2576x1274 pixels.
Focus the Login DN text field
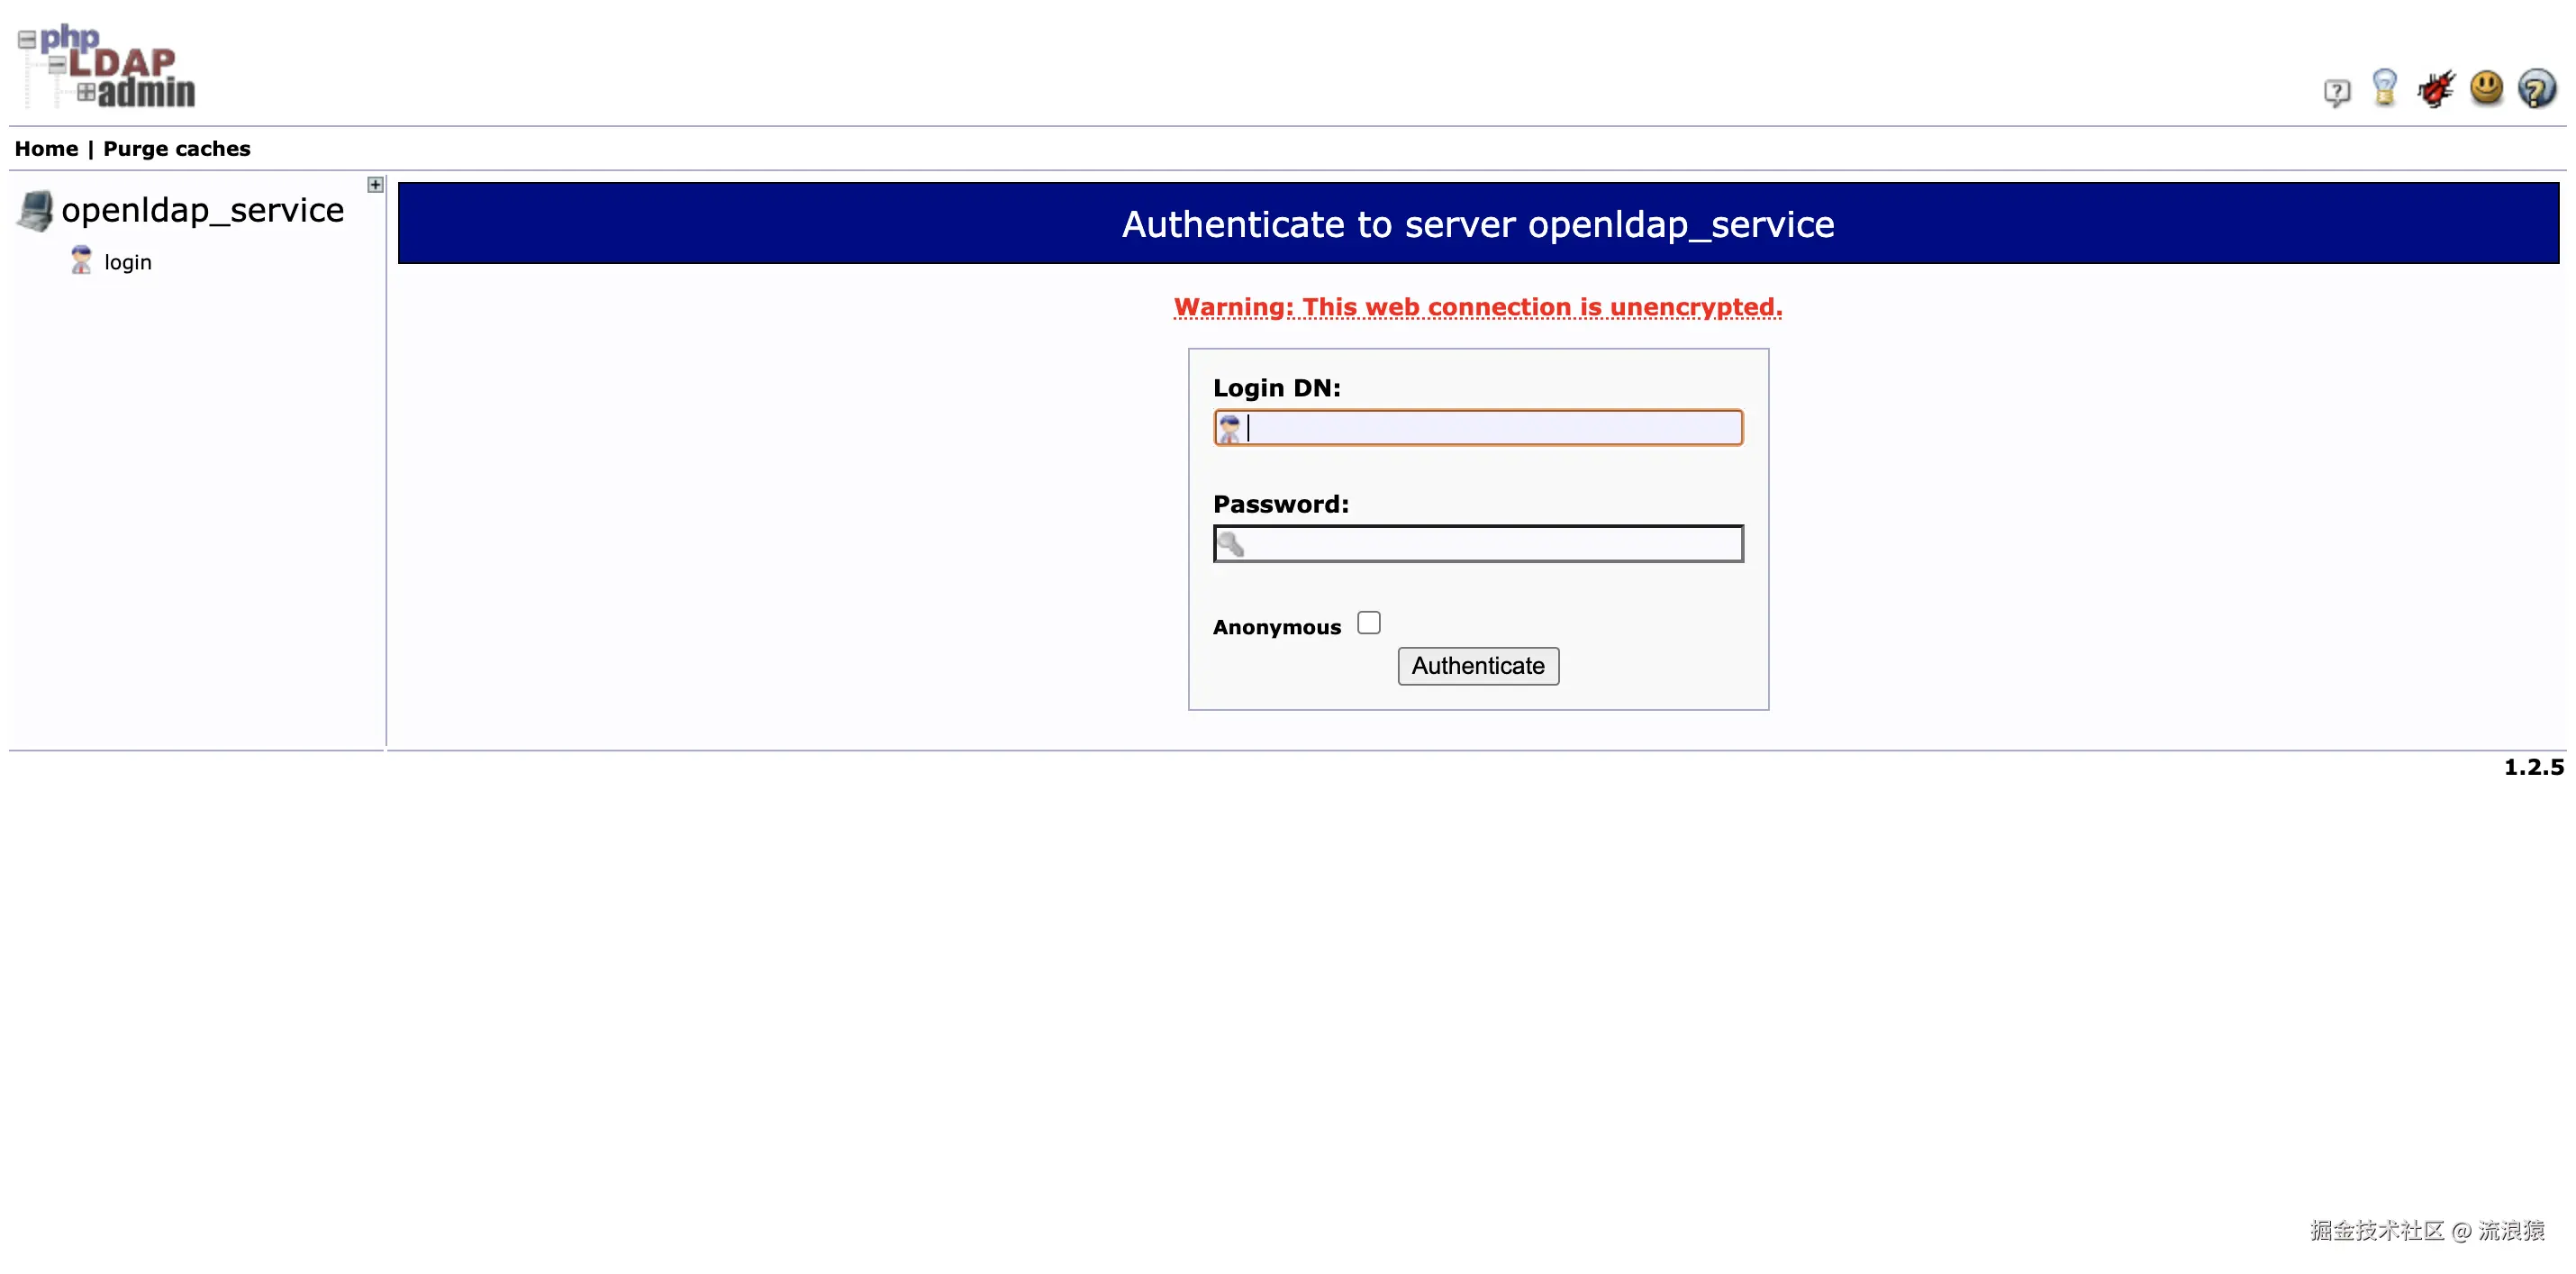(1490, 428)
